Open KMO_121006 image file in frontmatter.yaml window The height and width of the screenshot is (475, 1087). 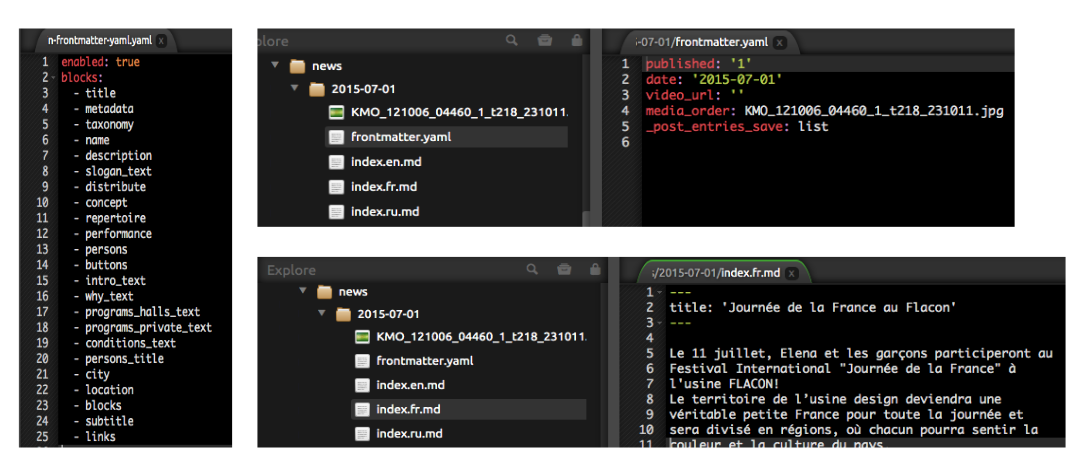coord(459,112)
